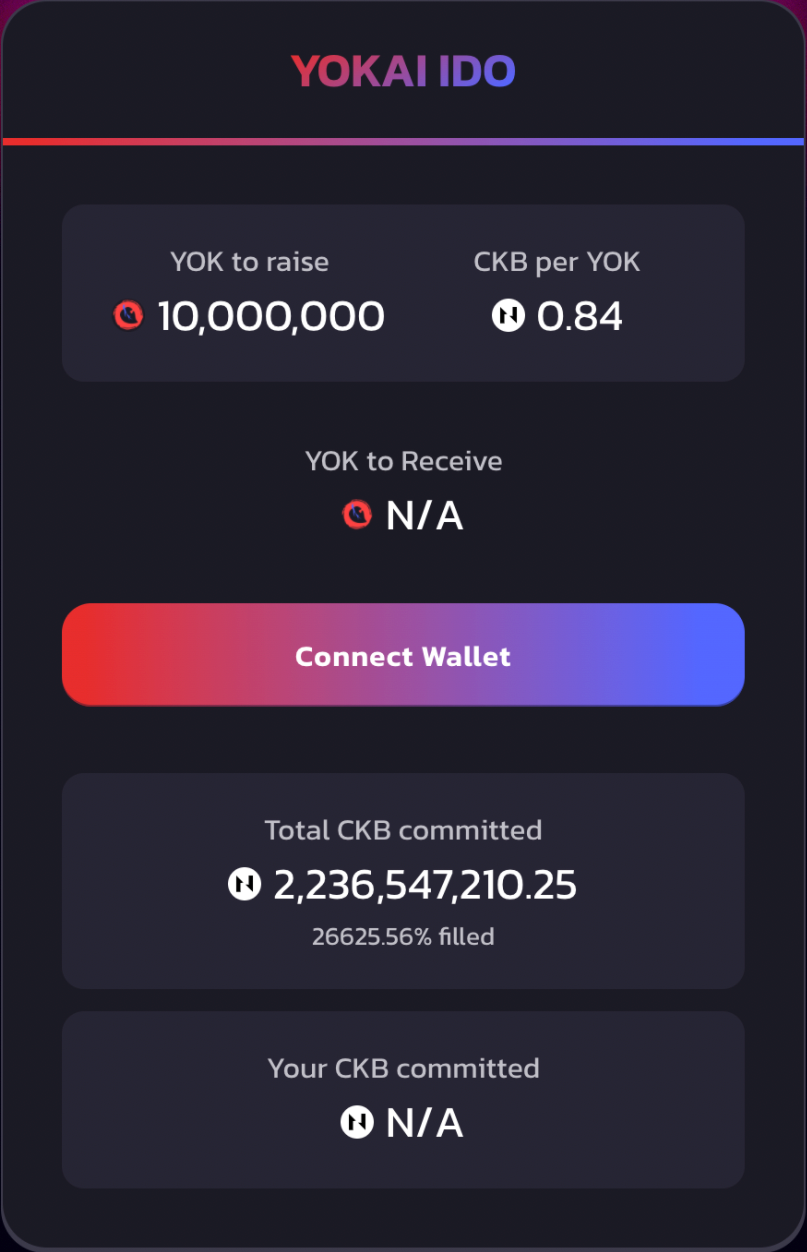
Task: Click the CKB per YOK label
Action: pyautogui.click(x=557, y=262)
